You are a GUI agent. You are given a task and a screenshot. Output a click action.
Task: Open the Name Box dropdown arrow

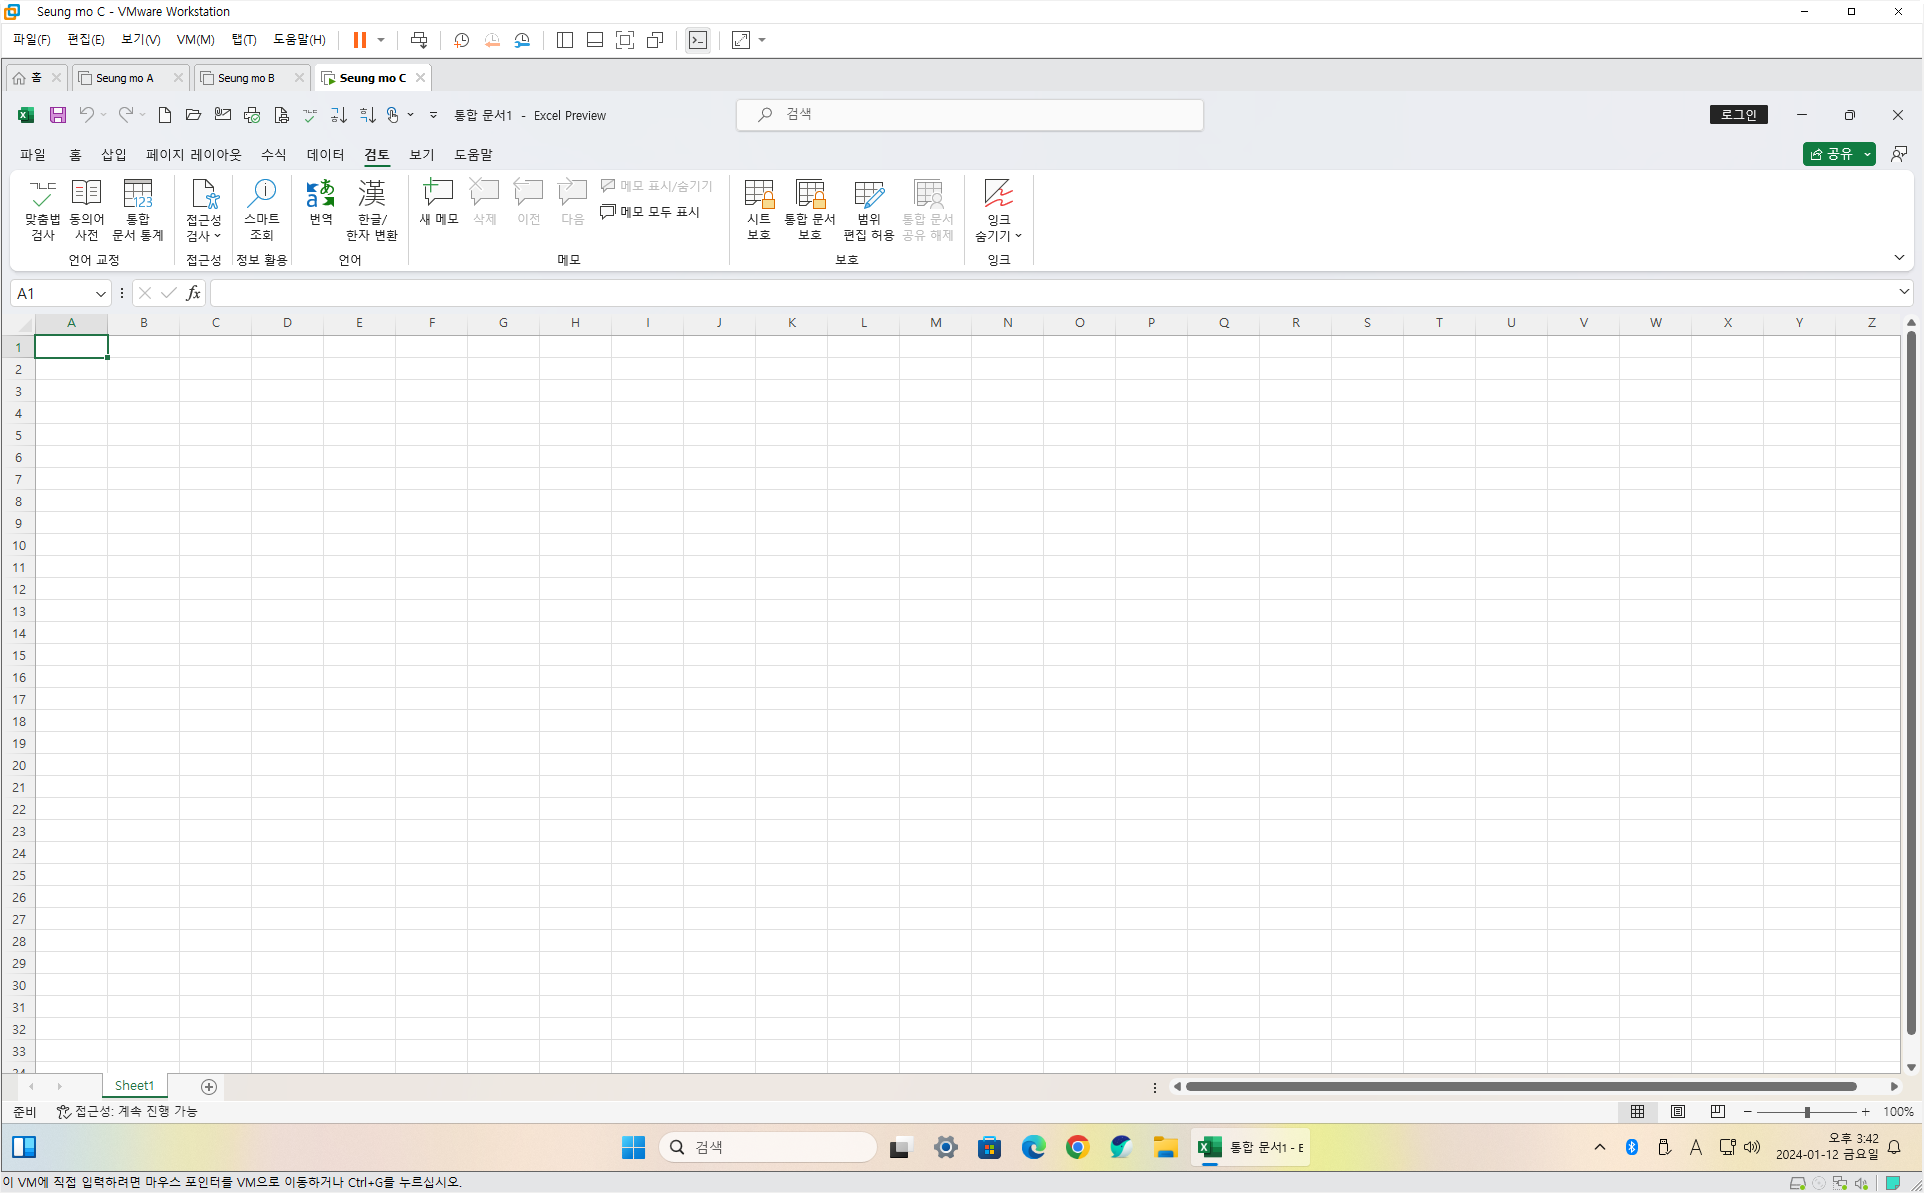coord(100,294)
